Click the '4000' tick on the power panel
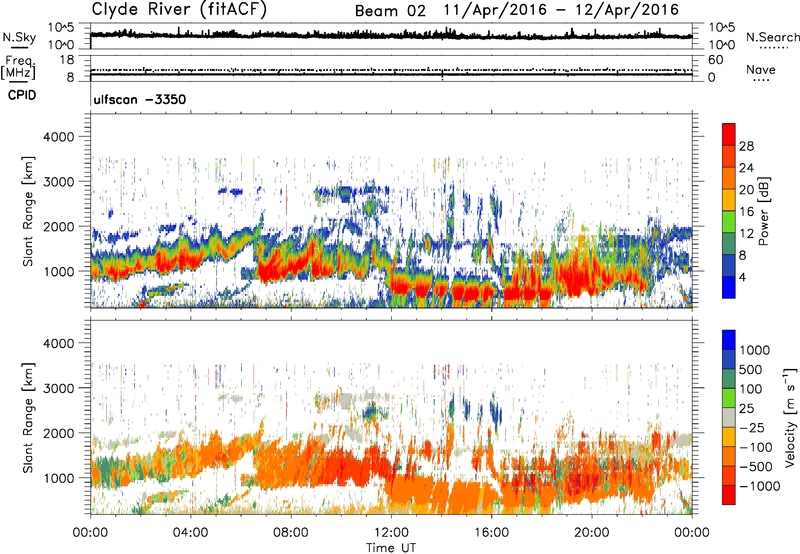 58,137
